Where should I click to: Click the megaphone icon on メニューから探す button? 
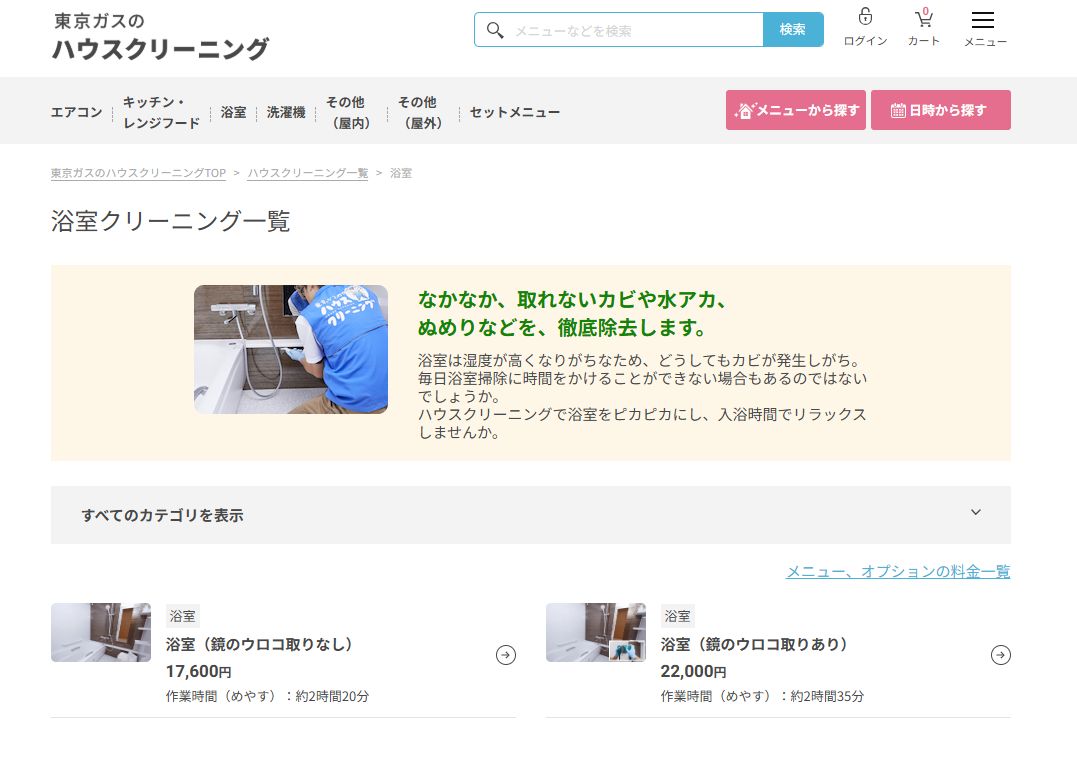tap(745, 110)
